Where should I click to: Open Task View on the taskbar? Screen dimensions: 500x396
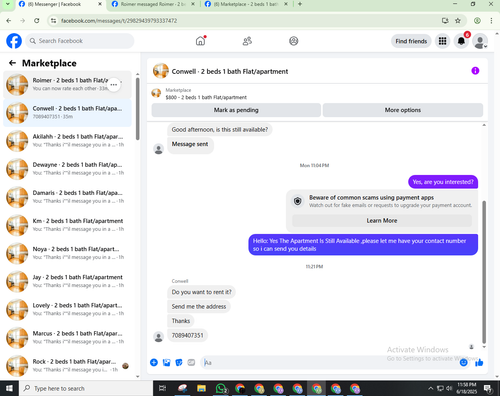click(x=162, y=388)
